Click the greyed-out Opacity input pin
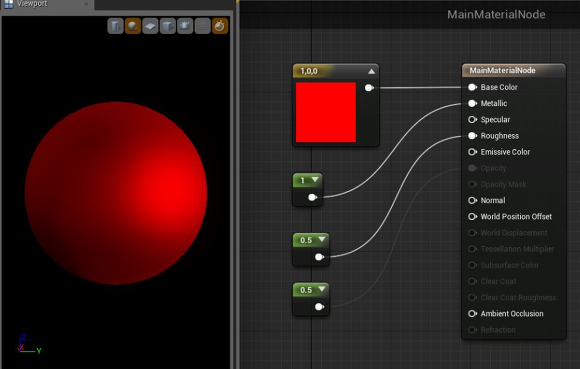 [472, 168]
